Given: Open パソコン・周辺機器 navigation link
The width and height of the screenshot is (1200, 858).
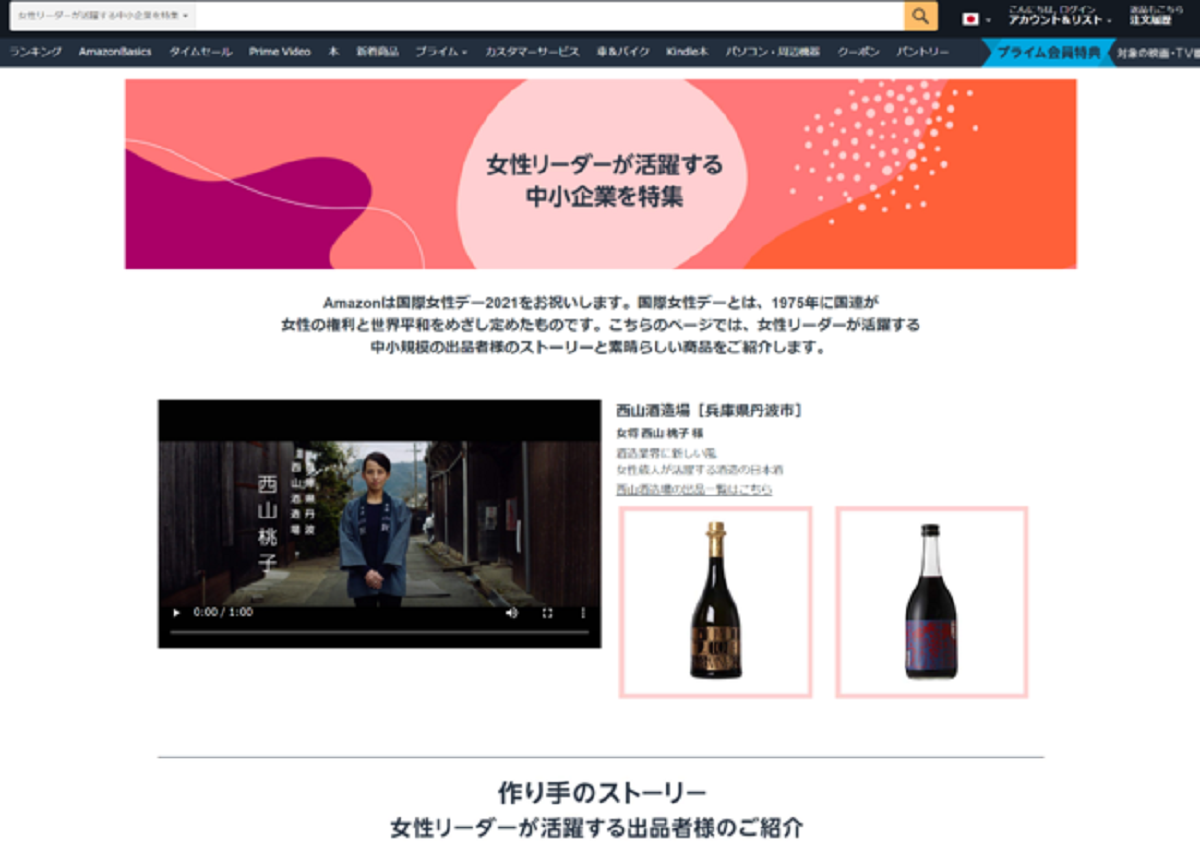Looking at the screenshot, I should click(773, 52).
